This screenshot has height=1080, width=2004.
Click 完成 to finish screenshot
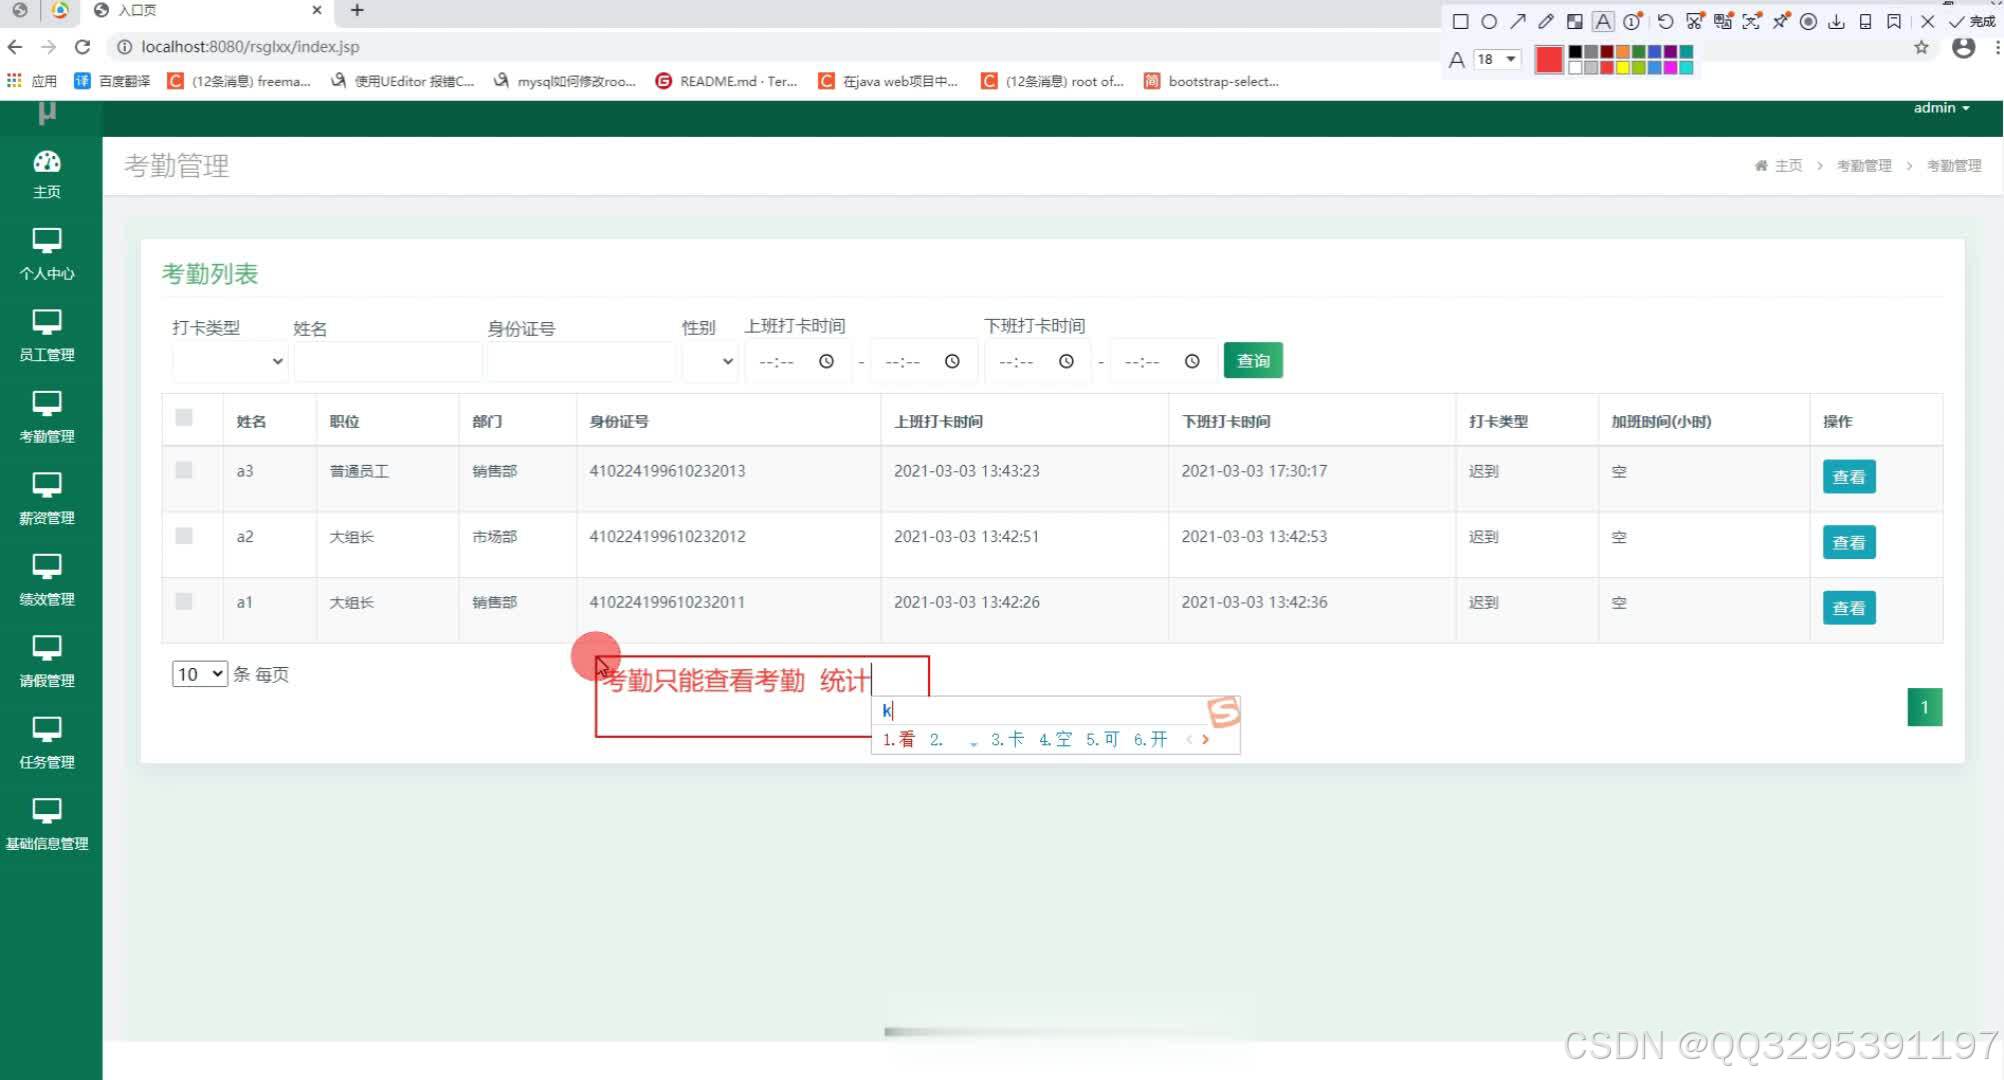coord(1971,22)
